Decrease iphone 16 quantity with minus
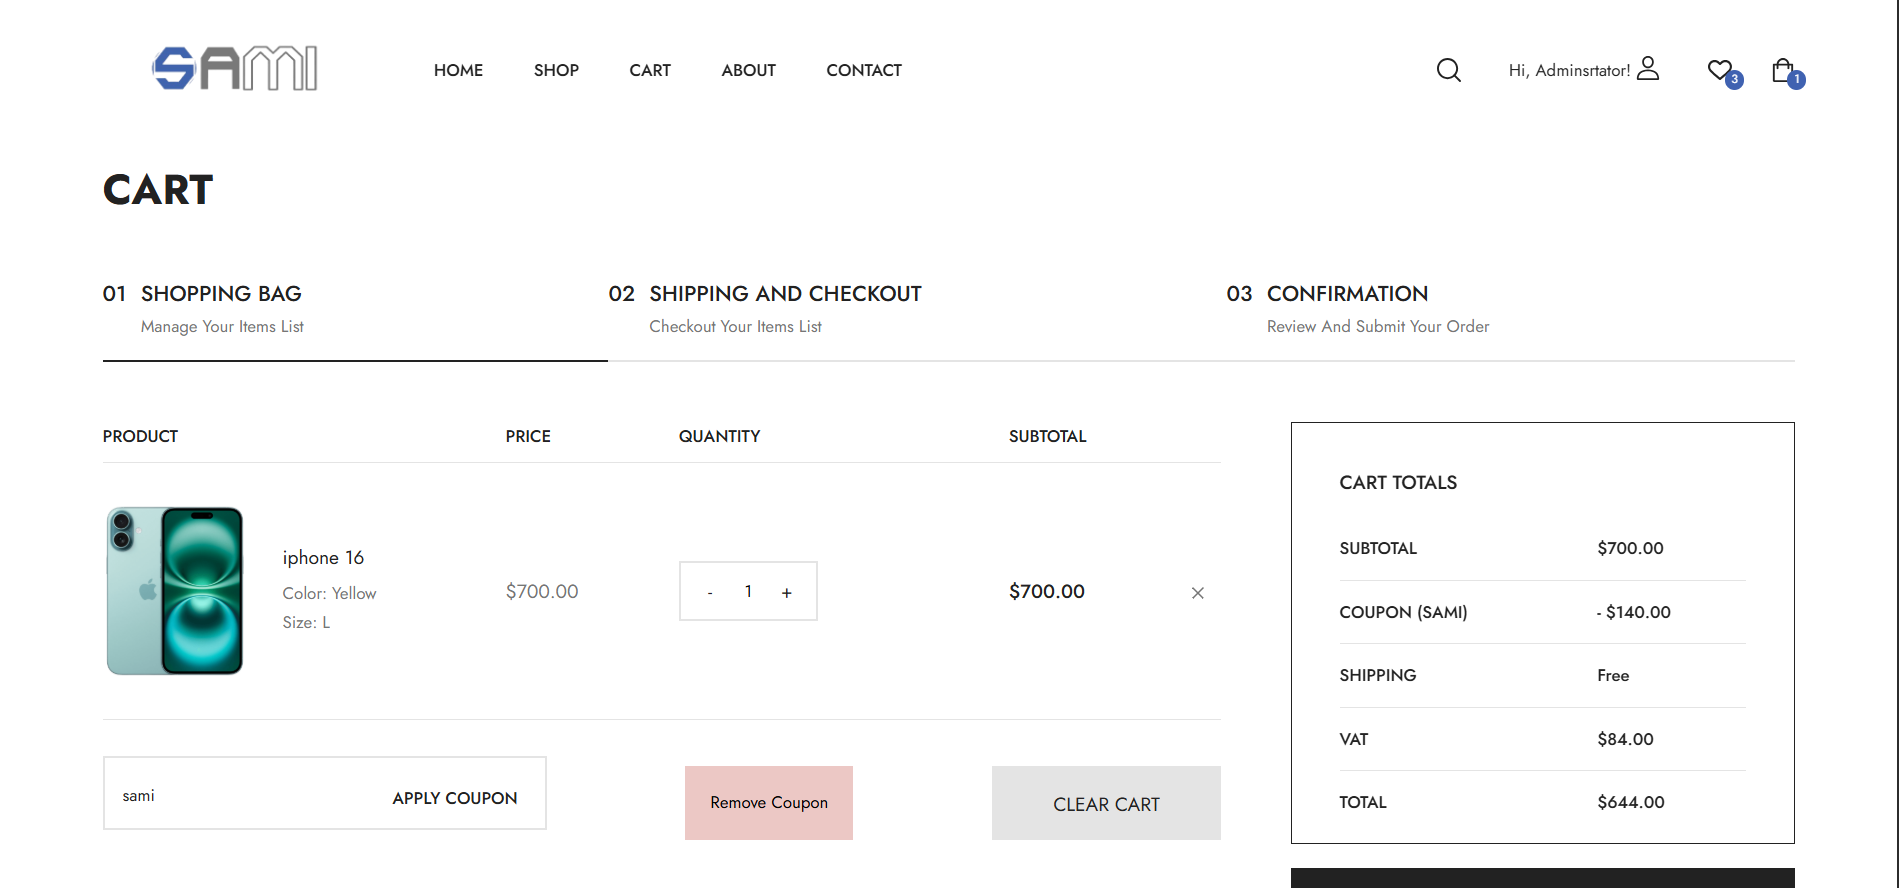 [710, 592]
